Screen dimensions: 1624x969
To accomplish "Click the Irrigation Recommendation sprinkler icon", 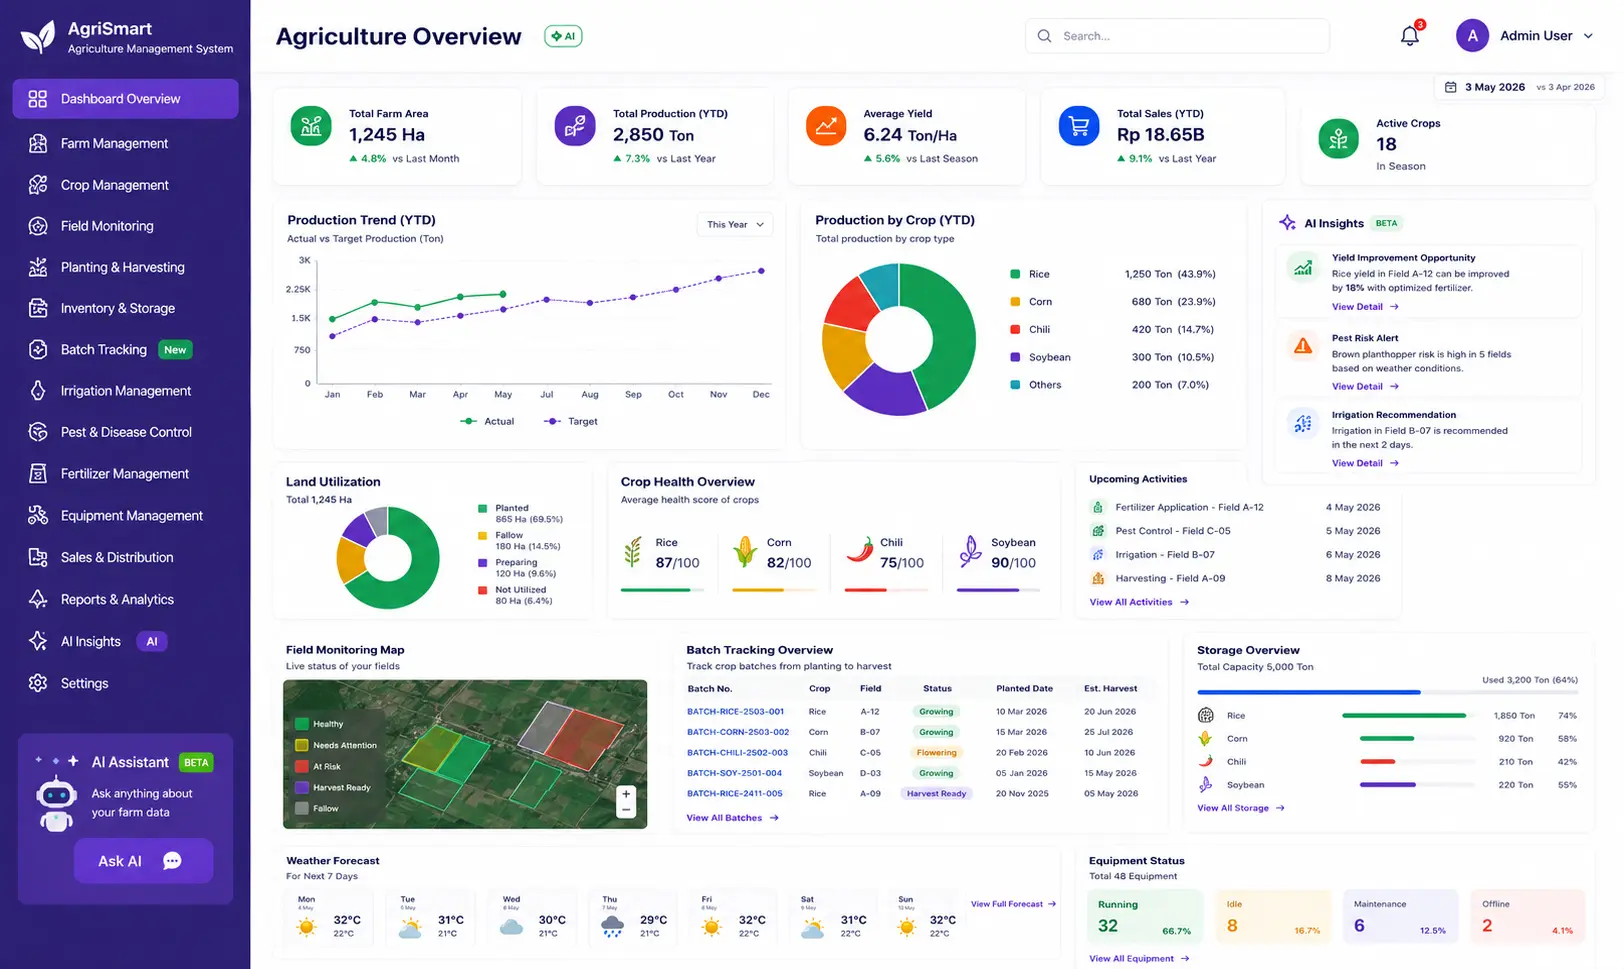I will pos(1303,423).
